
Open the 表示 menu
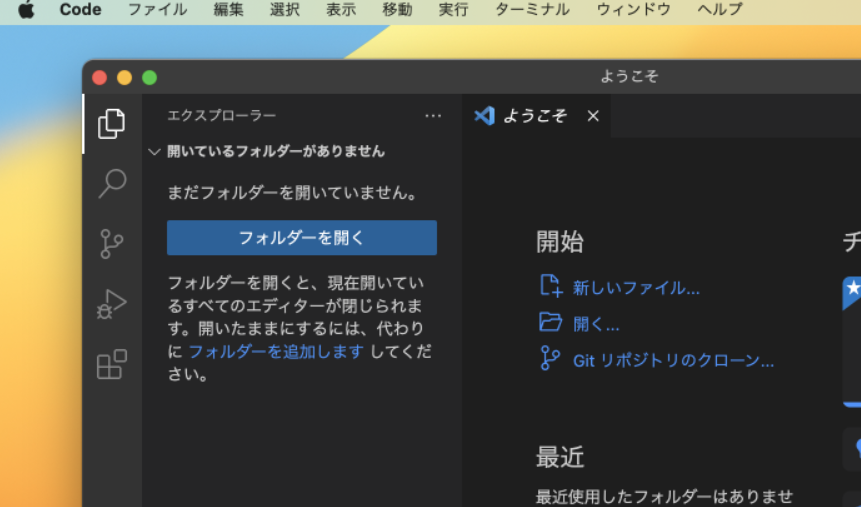tap(341, 10)
